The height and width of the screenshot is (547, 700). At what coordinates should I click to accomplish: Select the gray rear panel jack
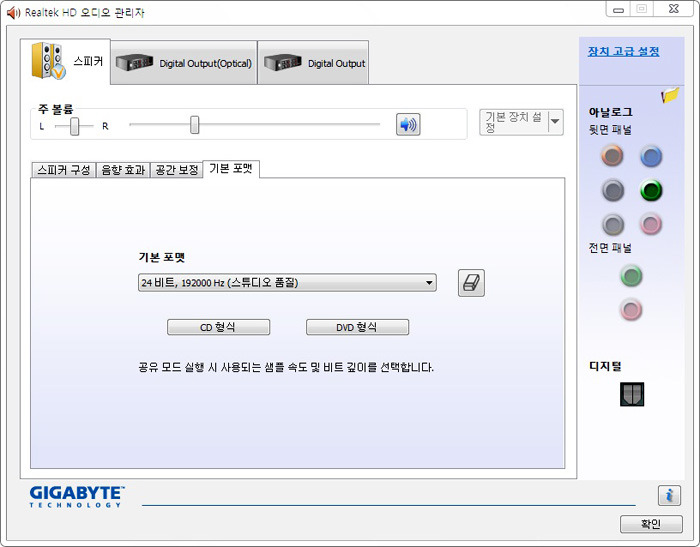click(613, 224)
